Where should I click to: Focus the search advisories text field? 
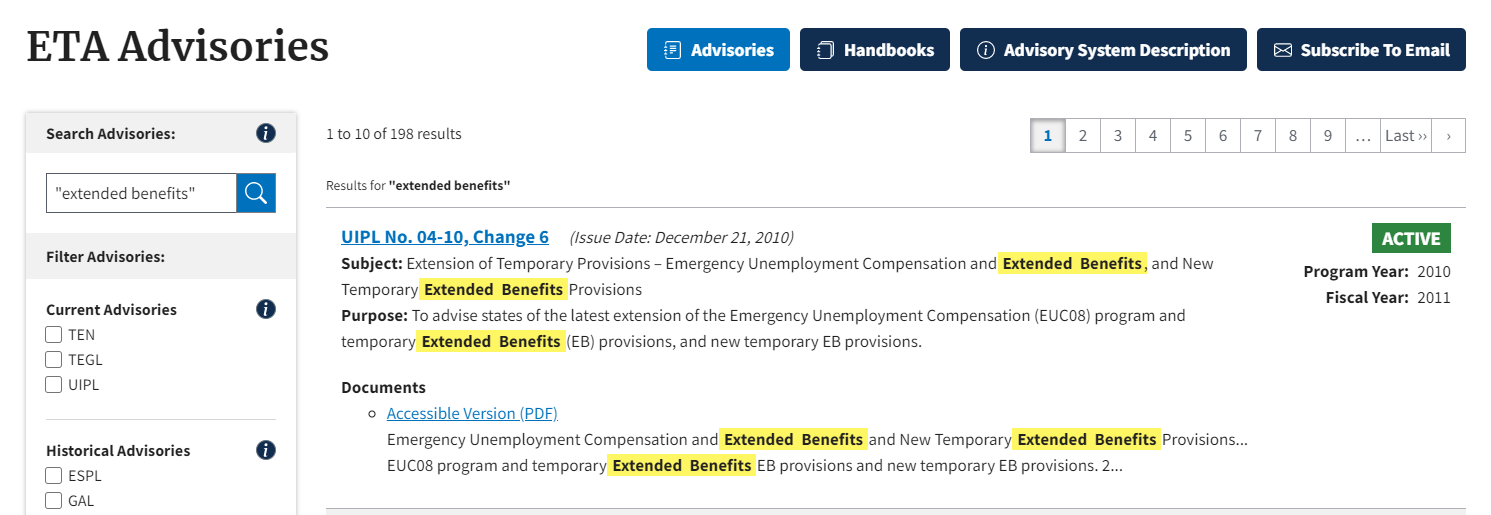coord(141,193)
